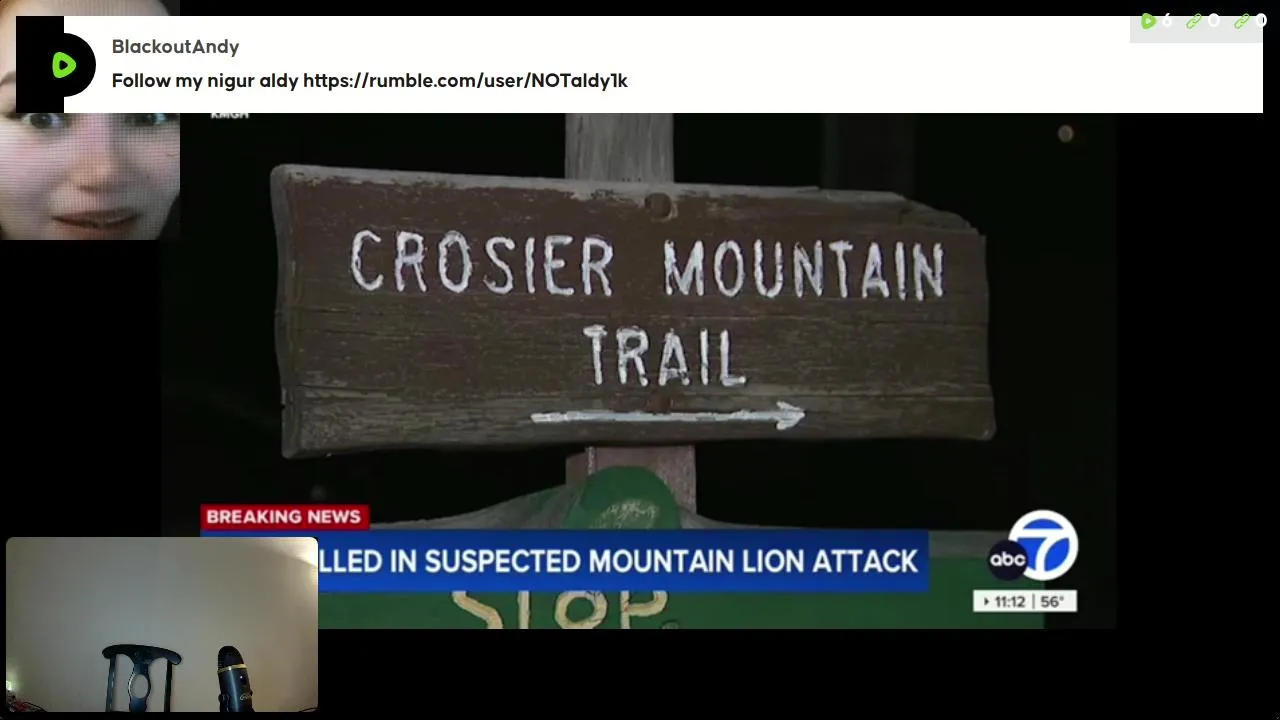Click the BlackoutAndy username
Viewport: 1280px width, 720px height.
click(175, 47)
